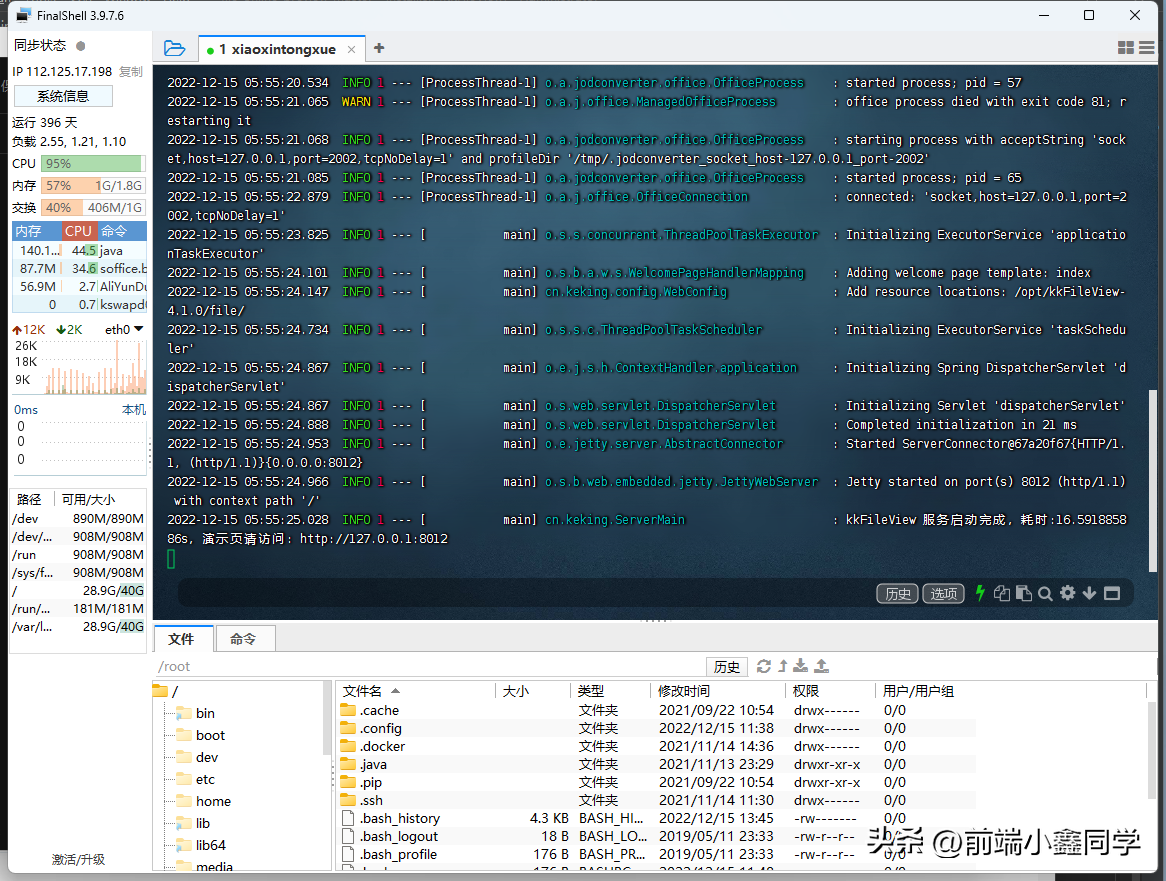This screenshot has width=1166, height=881.
Task: Go to the parent directory arrow icon
Action: point(782,666)
